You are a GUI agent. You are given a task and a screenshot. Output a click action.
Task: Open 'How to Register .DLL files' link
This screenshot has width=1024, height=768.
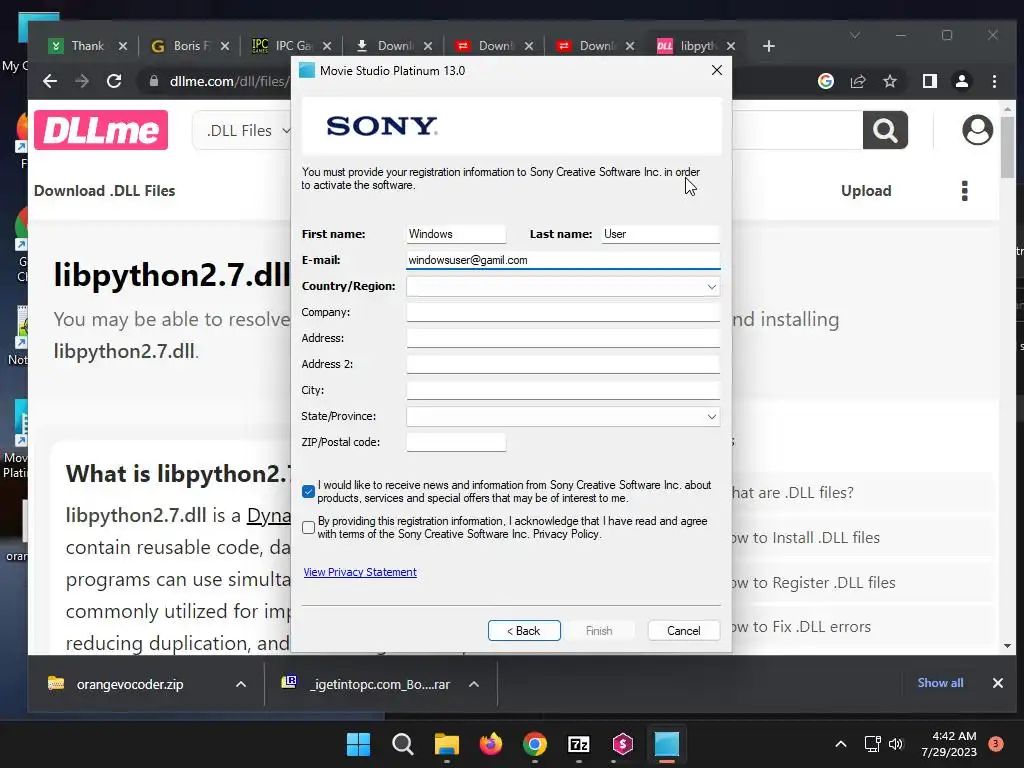[x=814, y=582]
